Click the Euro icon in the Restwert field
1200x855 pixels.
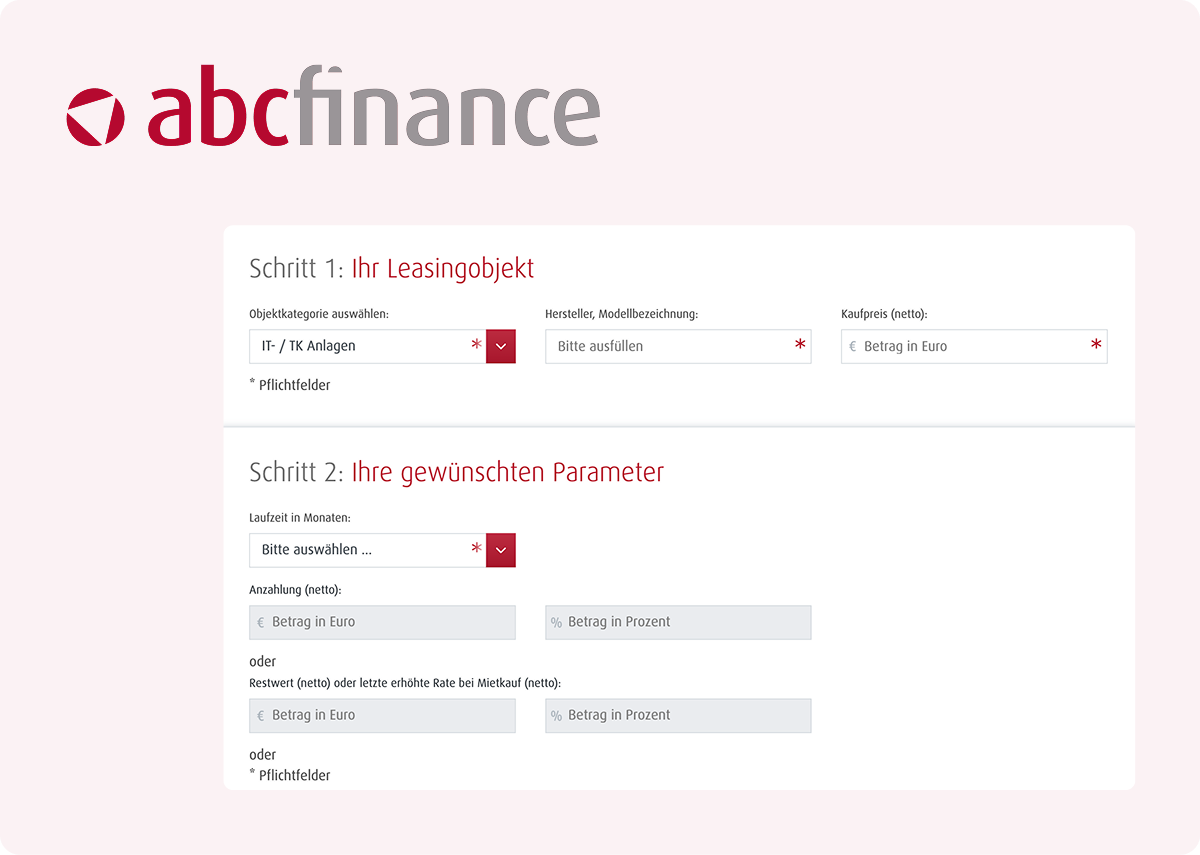pyautogui.click(x=260, y=715)
